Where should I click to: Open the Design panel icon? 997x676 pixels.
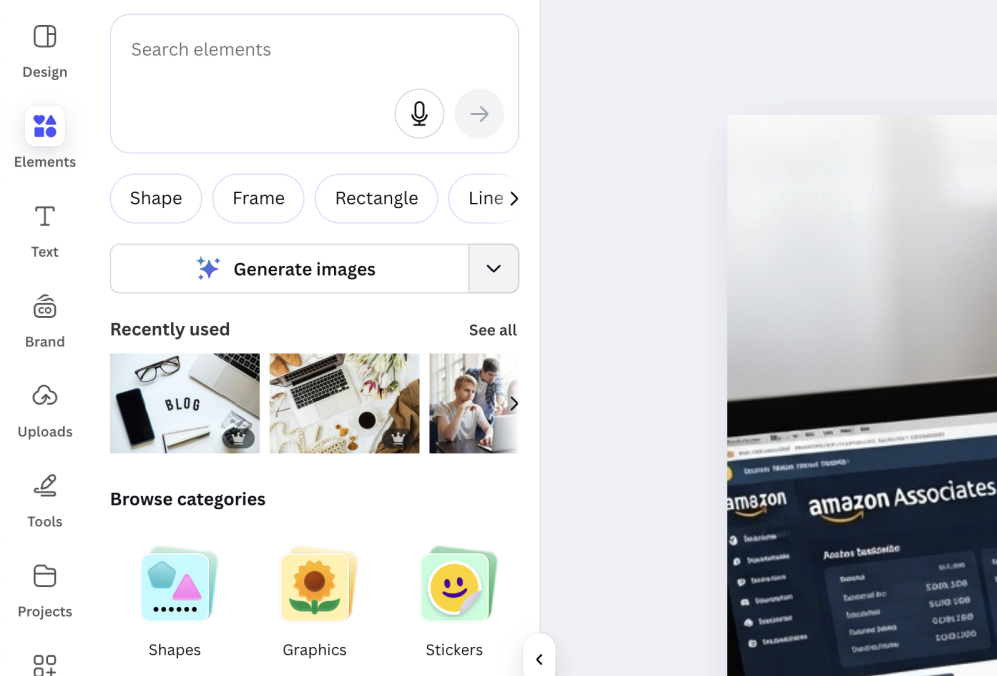[x=45, y=37]
